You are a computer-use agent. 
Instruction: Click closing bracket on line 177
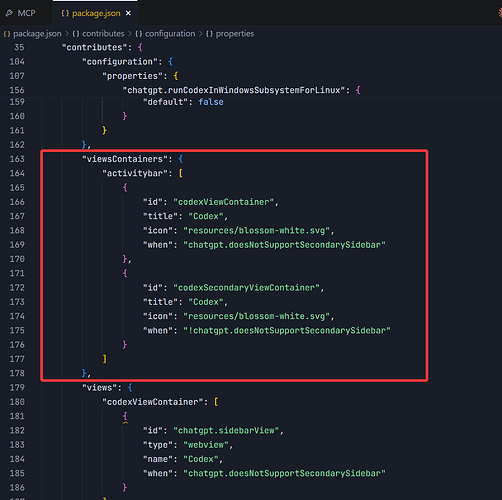[105, 359]
